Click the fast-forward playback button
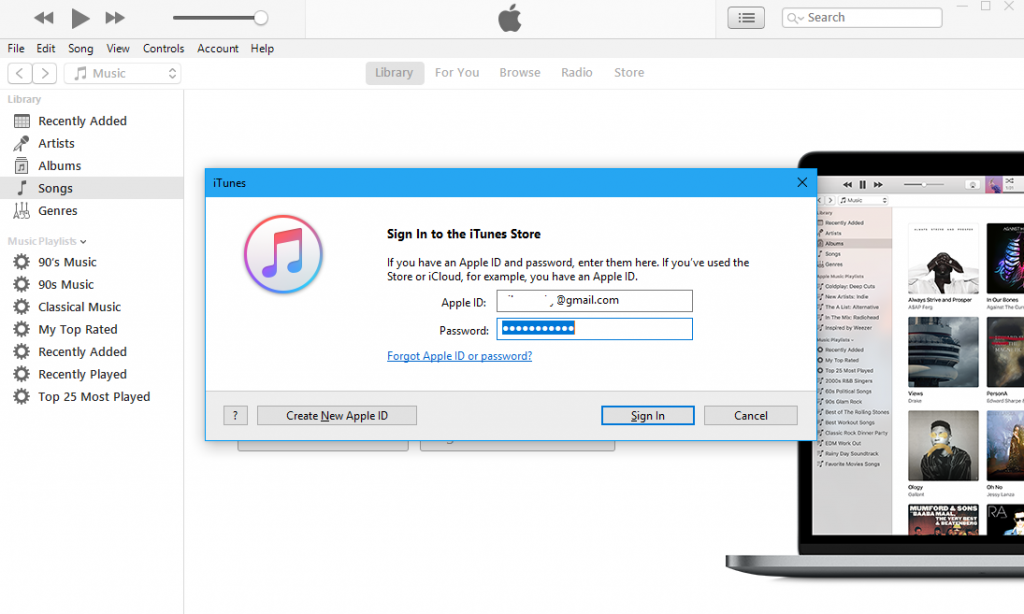Screen dimensions: 1024x614 coord(115,18)
